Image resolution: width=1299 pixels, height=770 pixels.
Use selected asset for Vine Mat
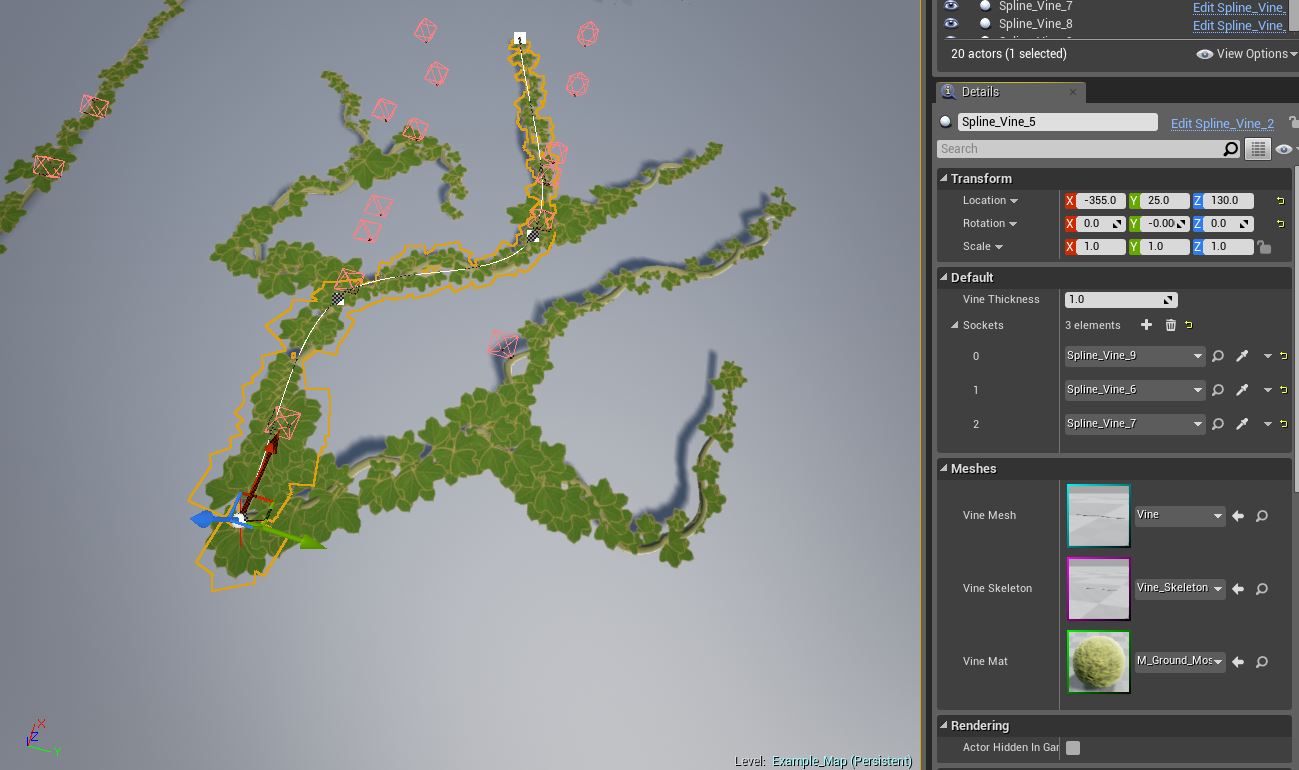pos(1238,662)
